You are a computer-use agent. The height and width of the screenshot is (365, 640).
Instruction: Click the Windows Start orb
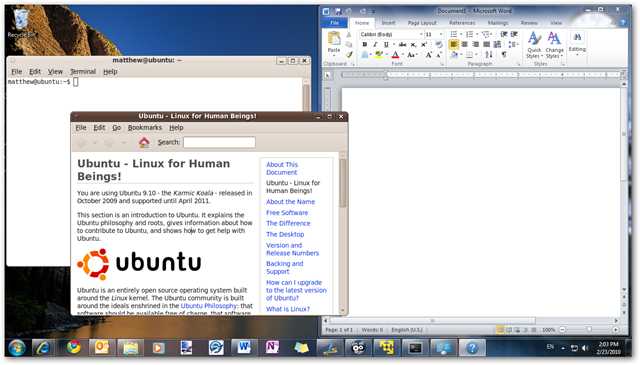17,348
